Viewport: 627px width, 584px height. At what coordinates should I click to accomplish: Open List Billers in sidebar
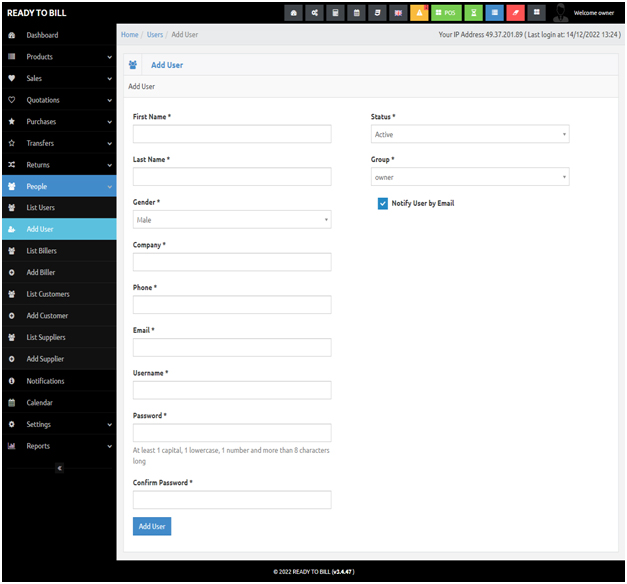click(59, 251)
